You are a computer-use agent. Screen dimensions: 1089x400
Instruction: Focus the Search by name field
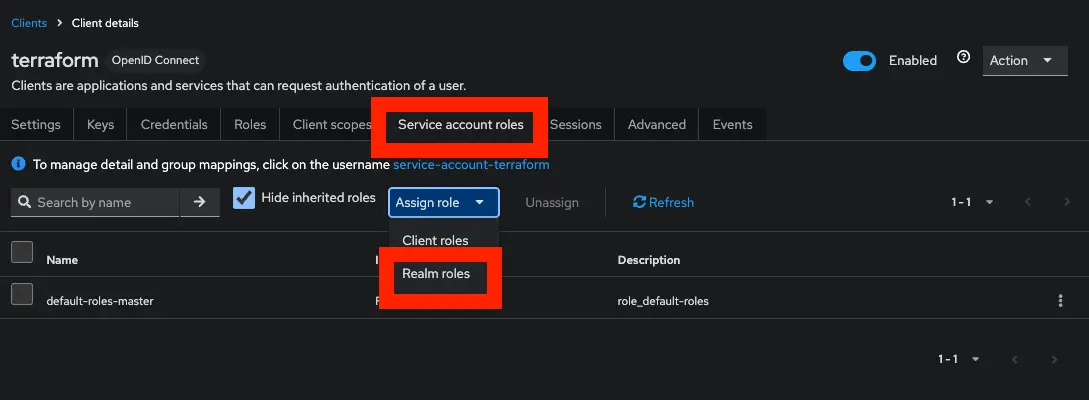click(95, 202)
